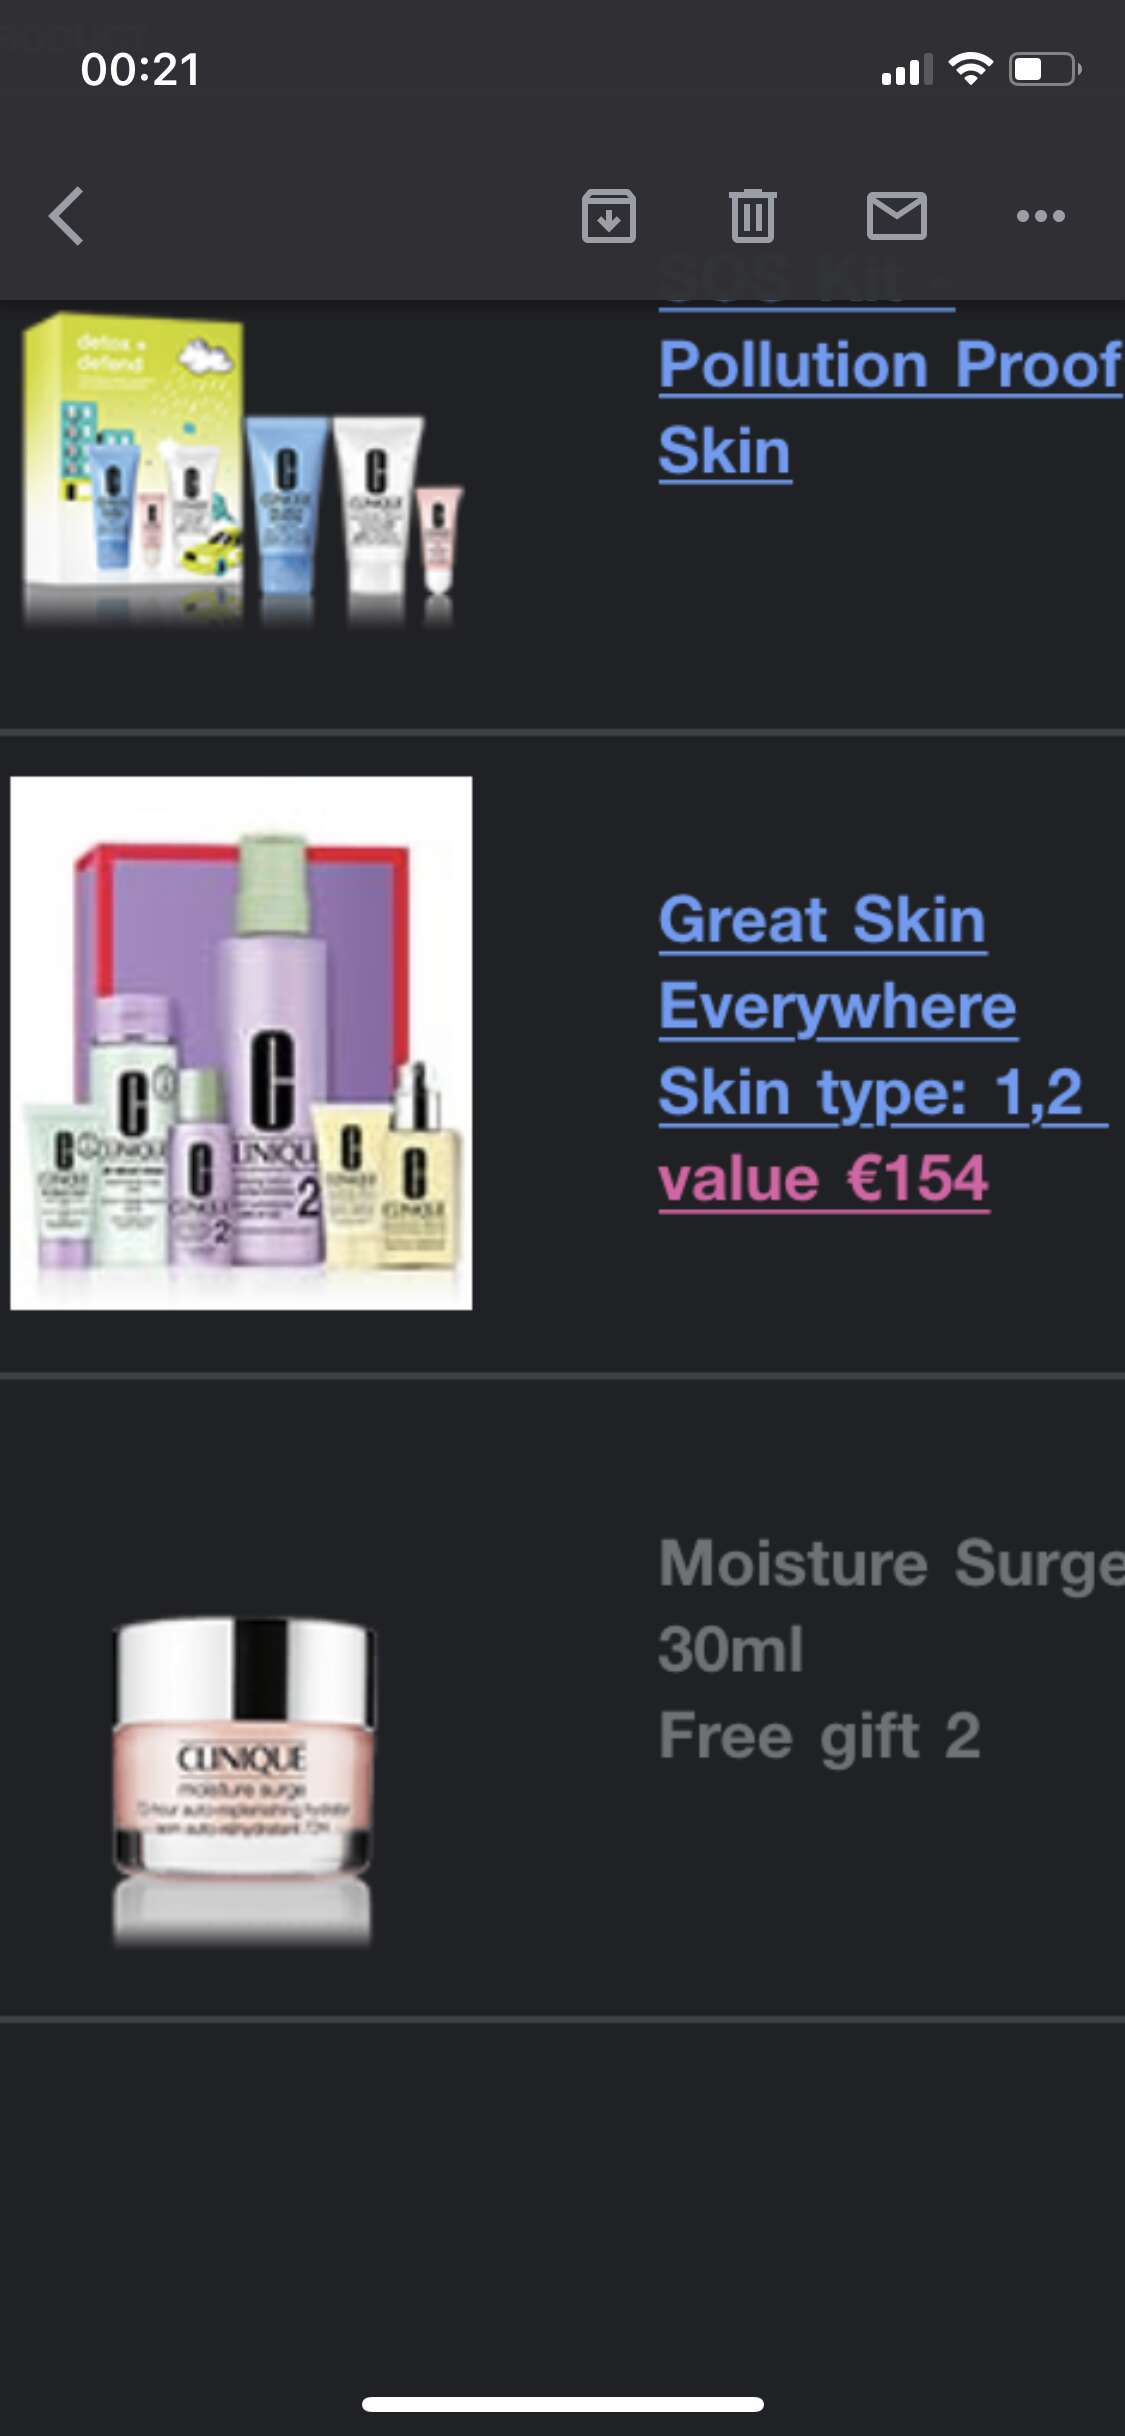The image size is (1125, 2436).
Task: Tap the back arrow icon
Action: click(x=67, y=216)
